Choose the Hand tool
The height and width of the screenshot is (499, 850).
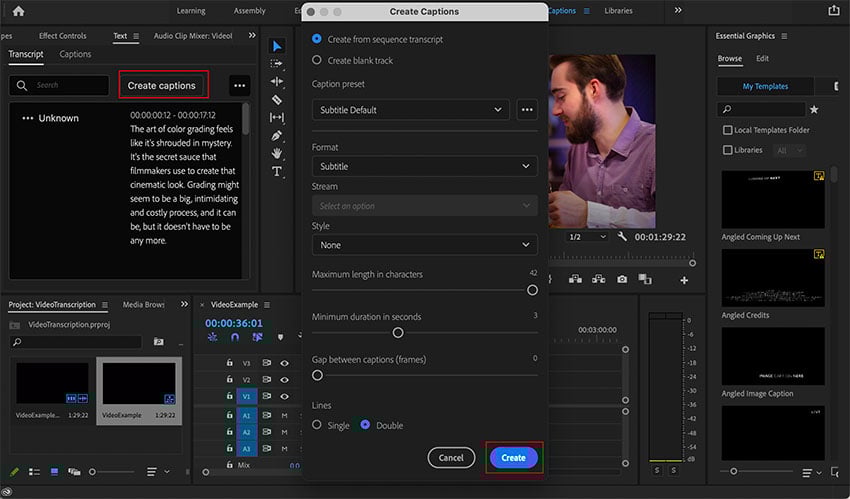tap(277, 153)
